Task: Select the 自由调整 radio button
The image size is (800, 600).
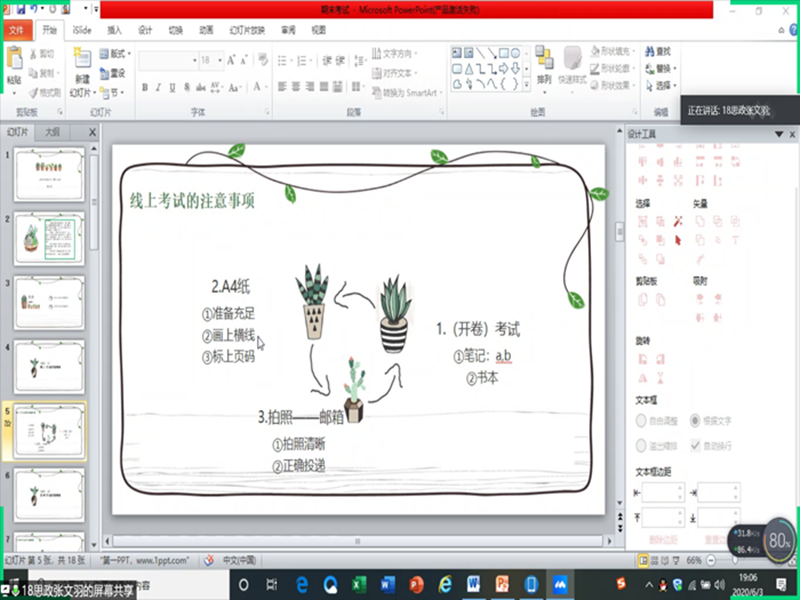Action: pyautogui.click(x=642, y=420)
